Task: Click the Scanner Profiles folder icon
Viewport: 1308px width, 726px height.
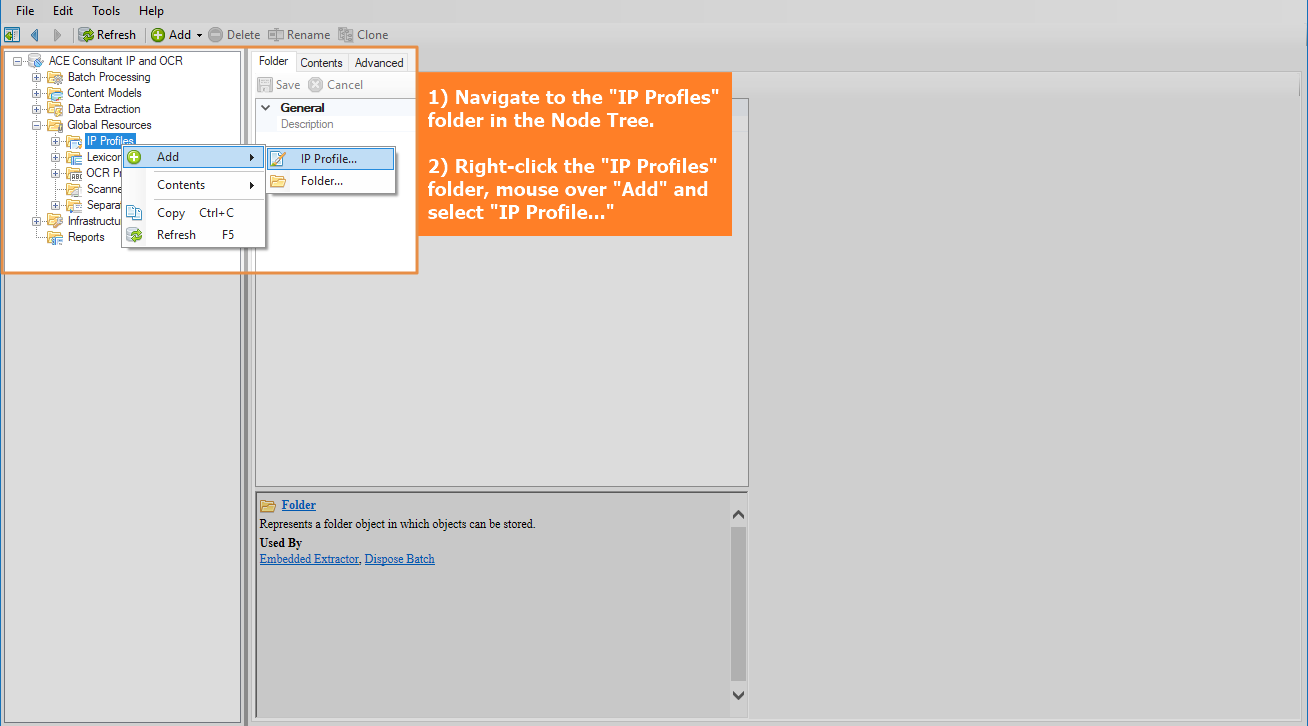Action: [x=74, y=189]
